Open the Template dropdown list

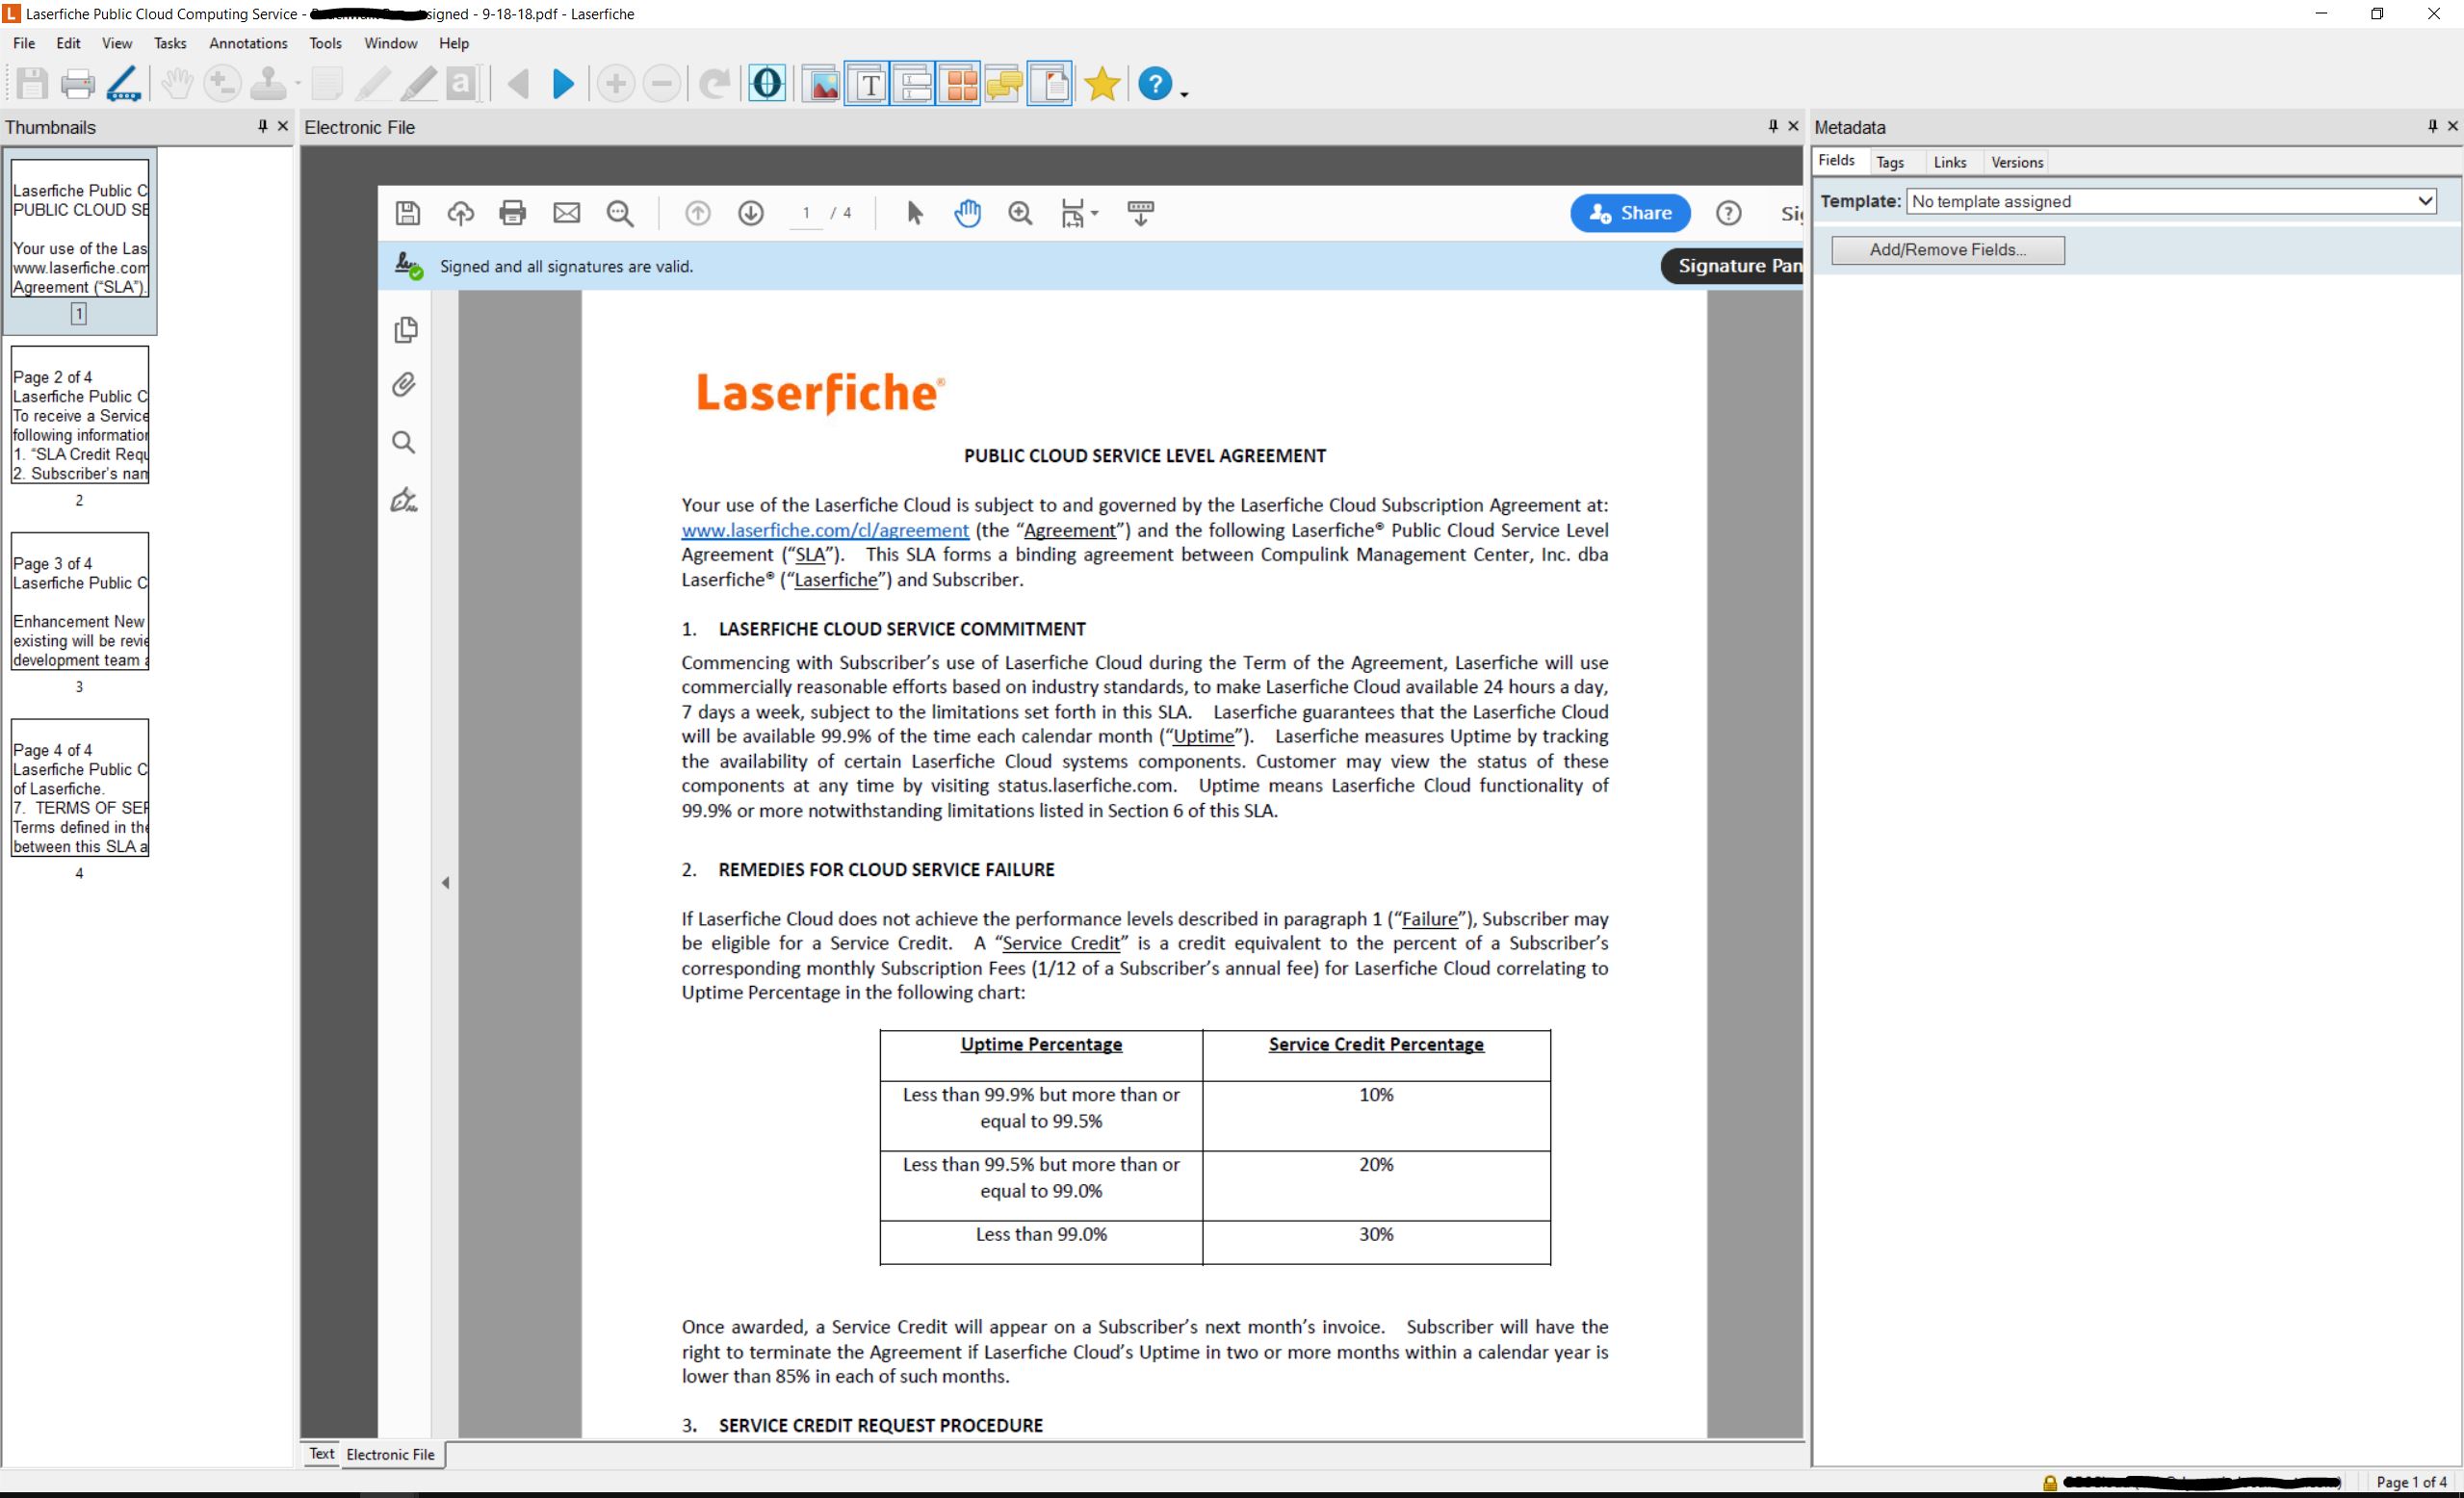coord(2424,201)
